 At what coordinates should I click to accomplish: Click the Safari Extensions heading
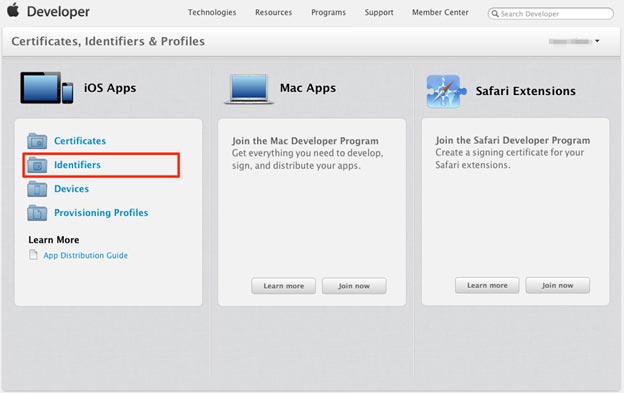(525, 91)
